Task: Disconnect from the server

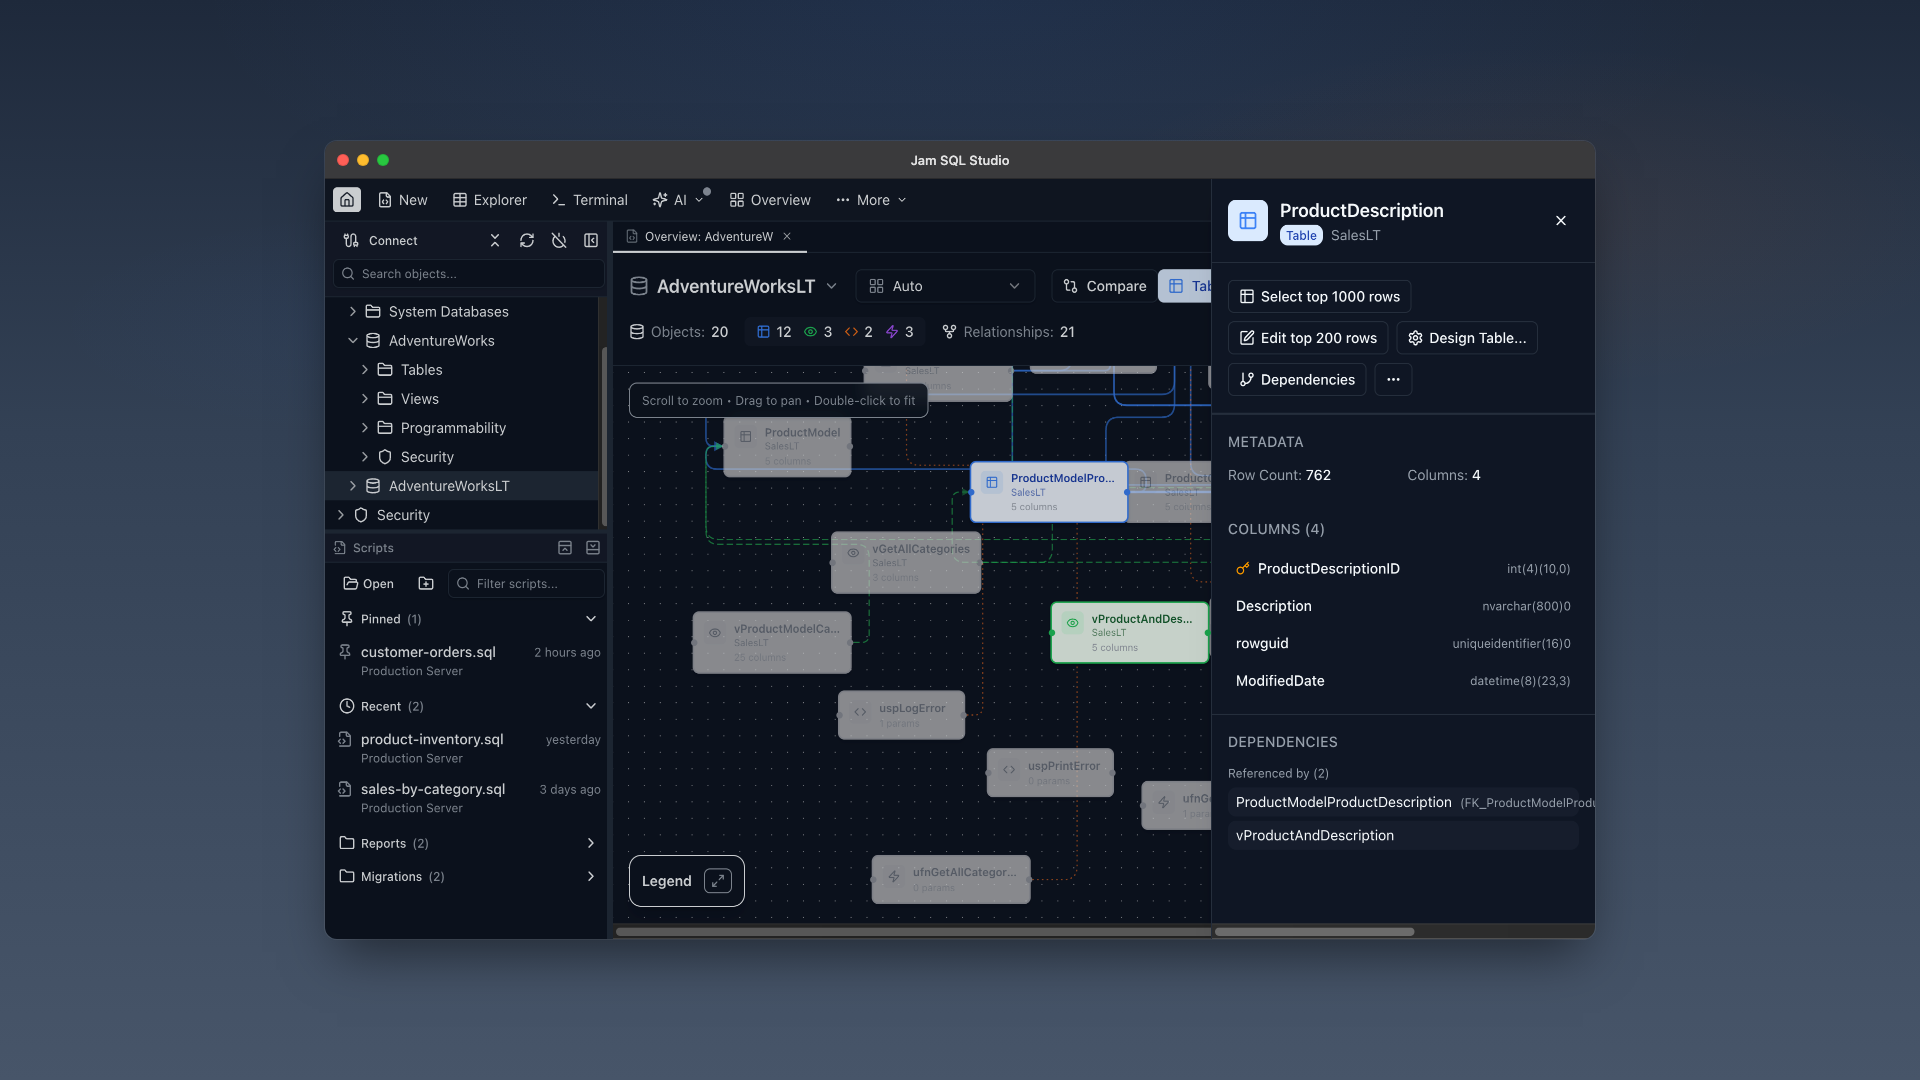Action: point(559,240)
